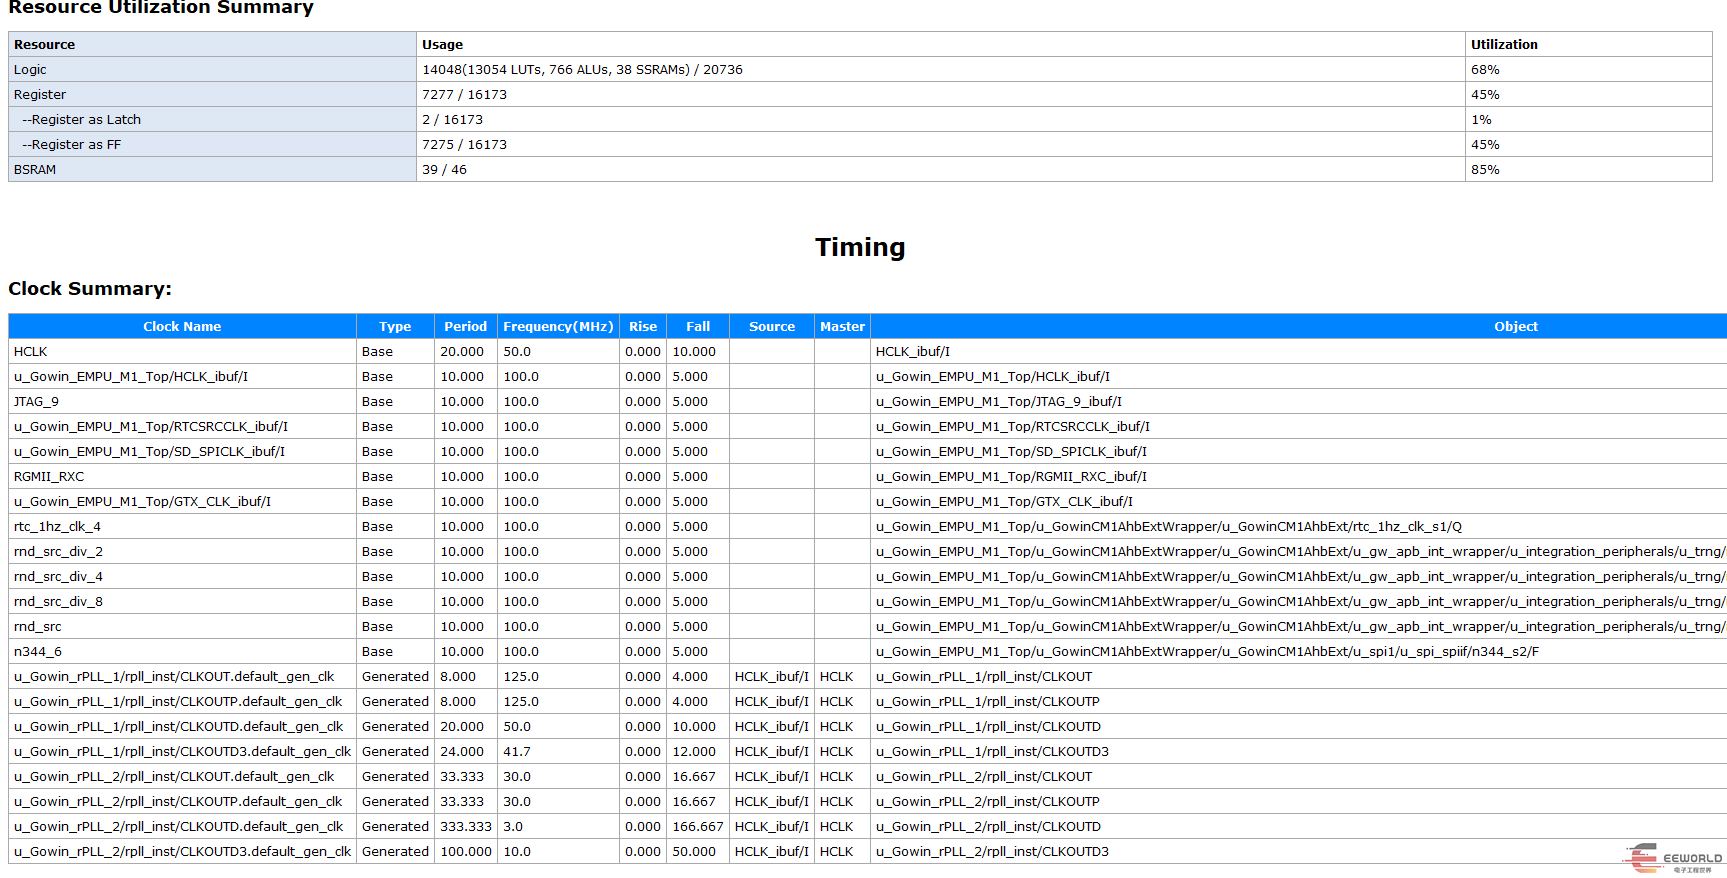Select the rnd_src_div_4 clock name
The height and width of the screenshot is (878, 1727).
tap(182, 576)
